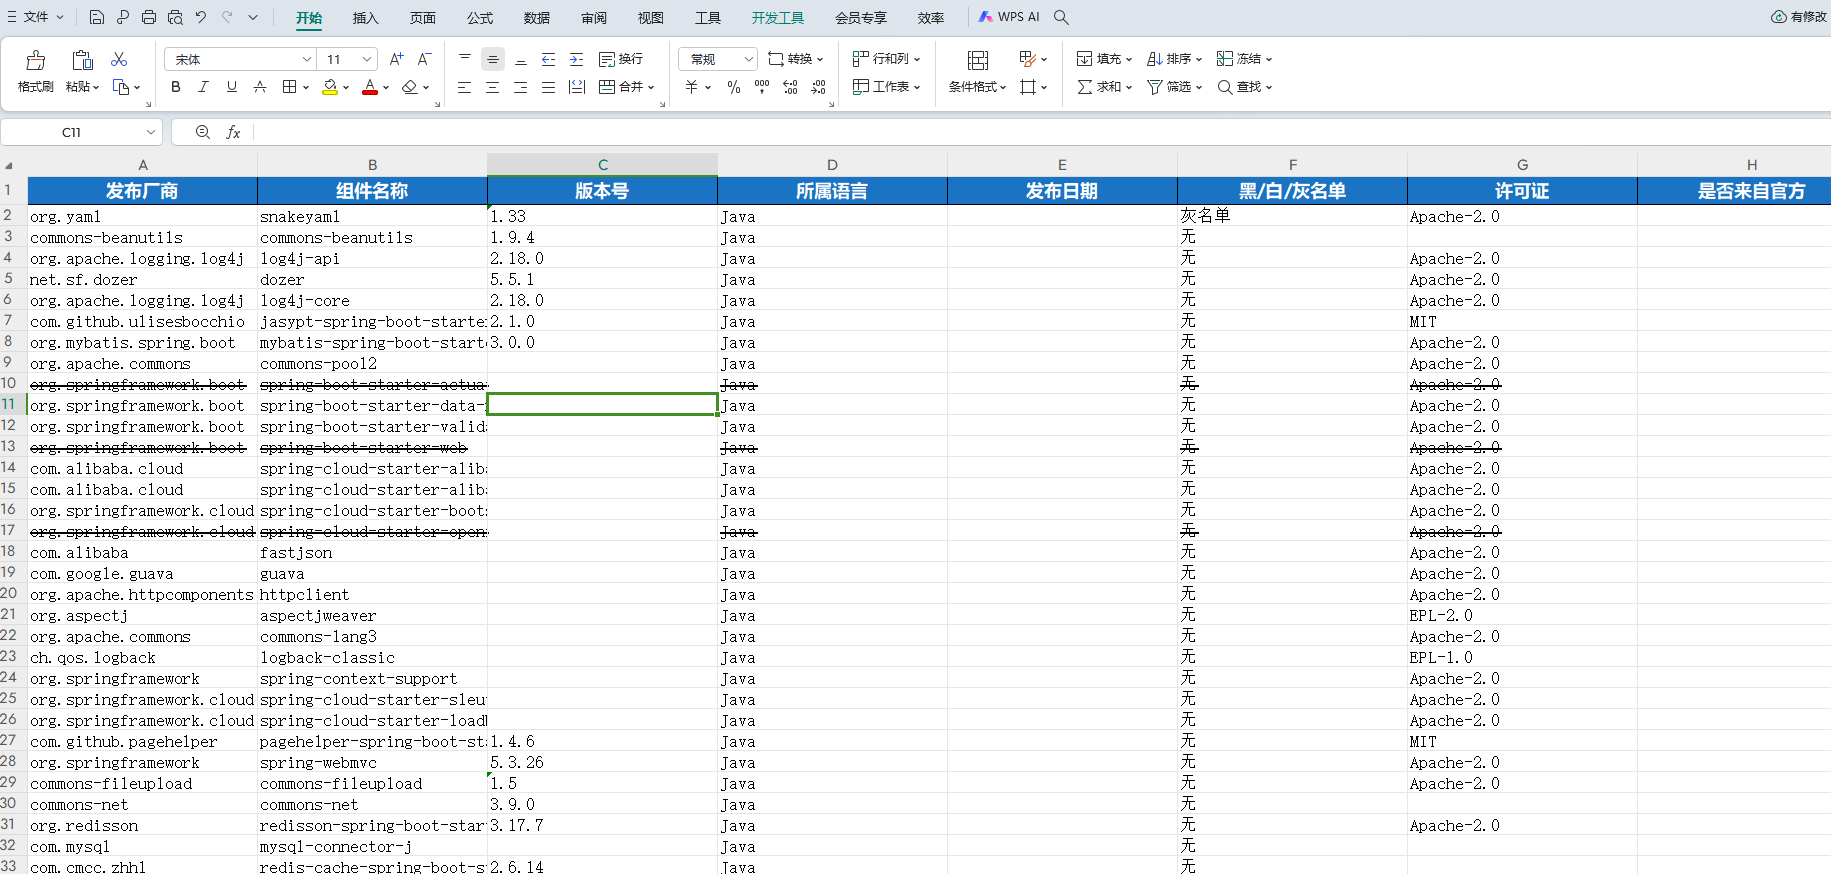Screen dimensions: 1831x874
Task: Increase decimal places icon
Action: point(790,87)
